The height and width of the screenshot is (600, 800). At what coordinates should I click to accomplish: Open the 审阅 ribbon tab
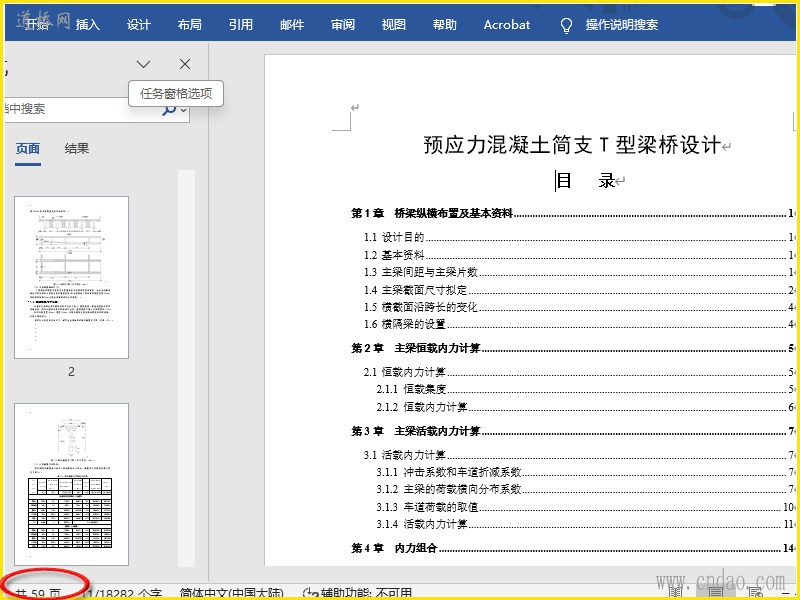(x=342, y=24)
